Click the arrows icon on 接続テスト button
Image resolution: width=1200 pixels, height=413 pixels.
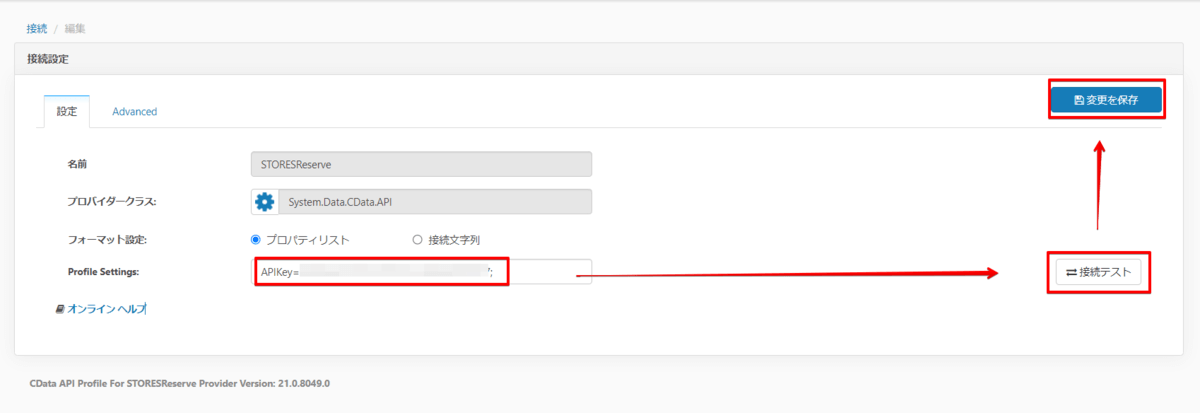click(x=1071, y=272)
